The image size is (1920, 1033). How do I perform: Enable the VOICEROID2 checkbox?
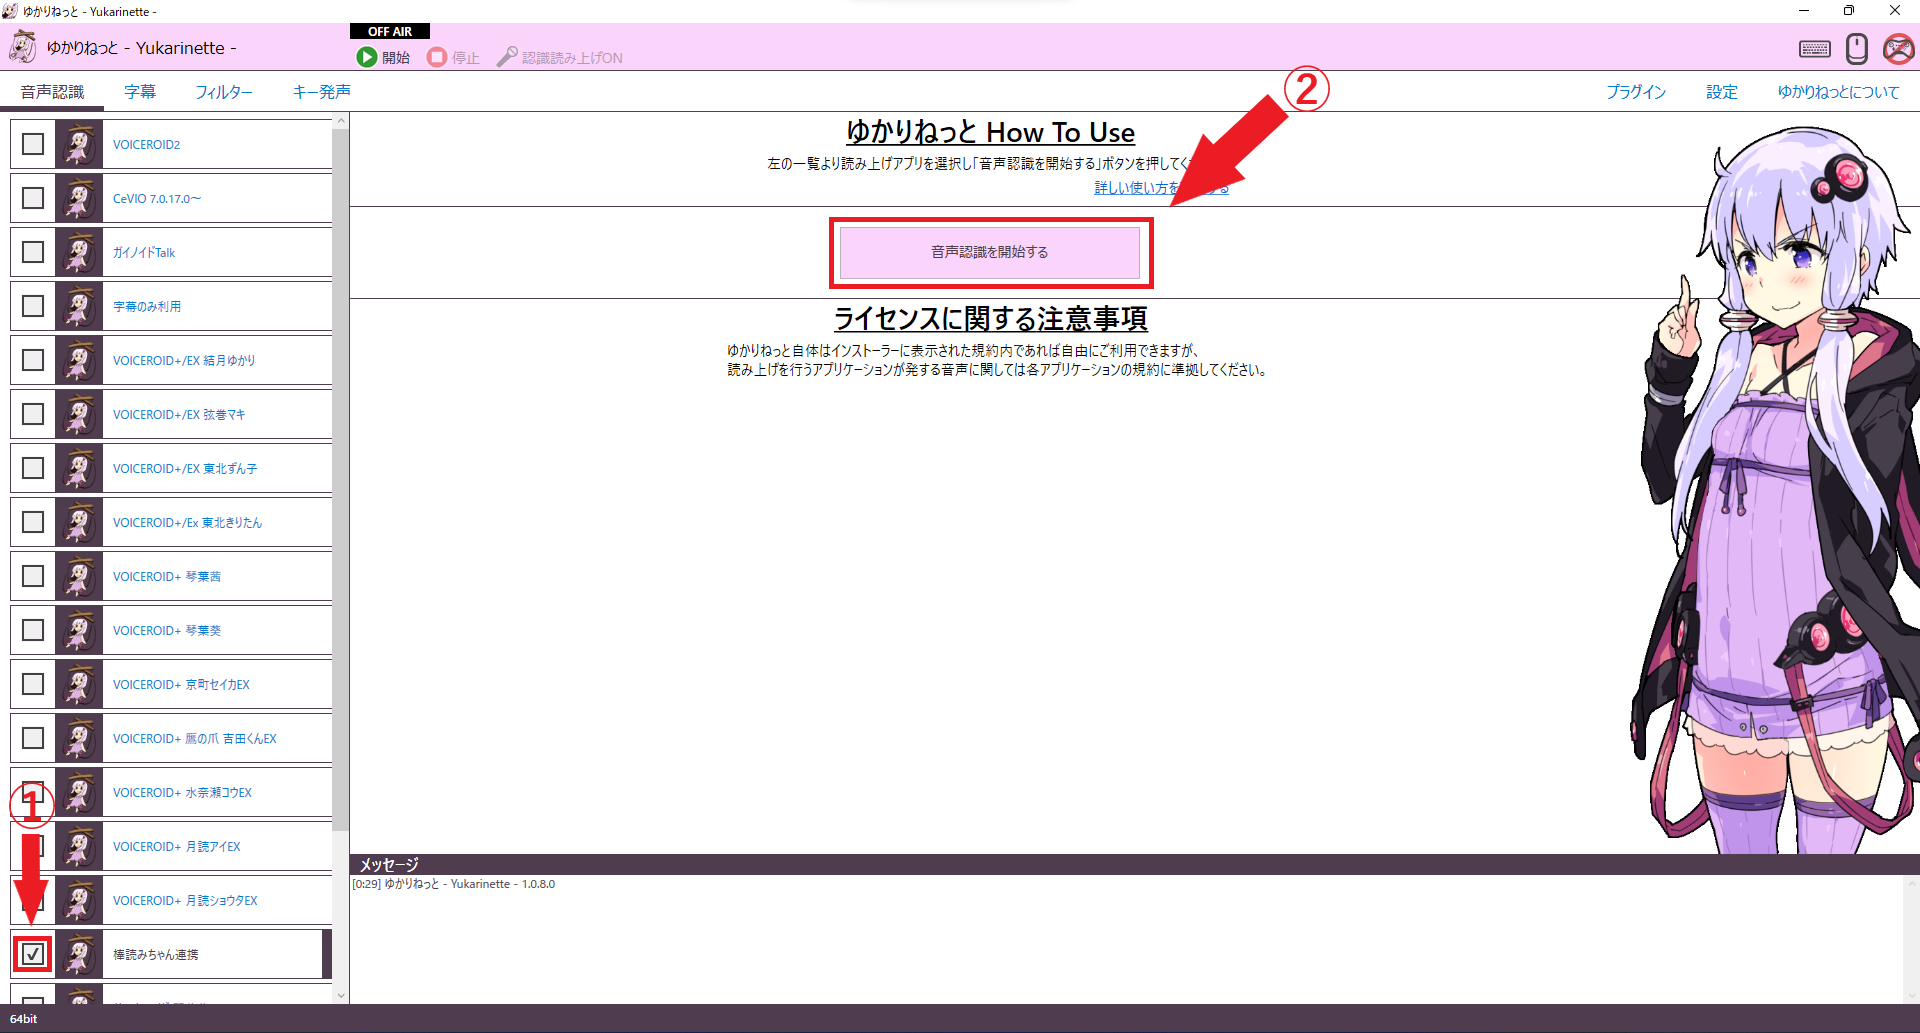33,144
